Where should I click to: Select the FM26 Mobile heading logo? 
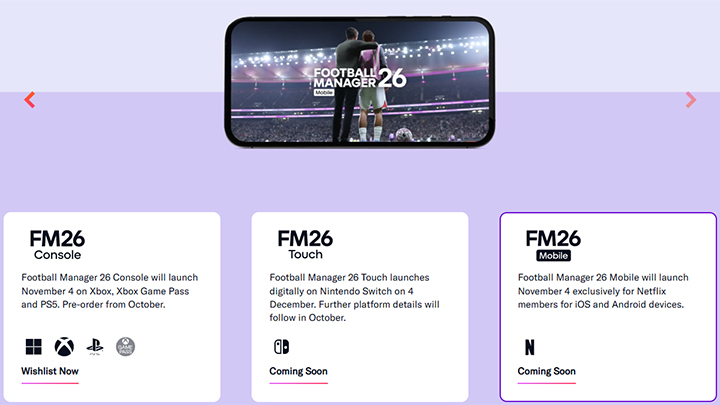coord(553,244)
